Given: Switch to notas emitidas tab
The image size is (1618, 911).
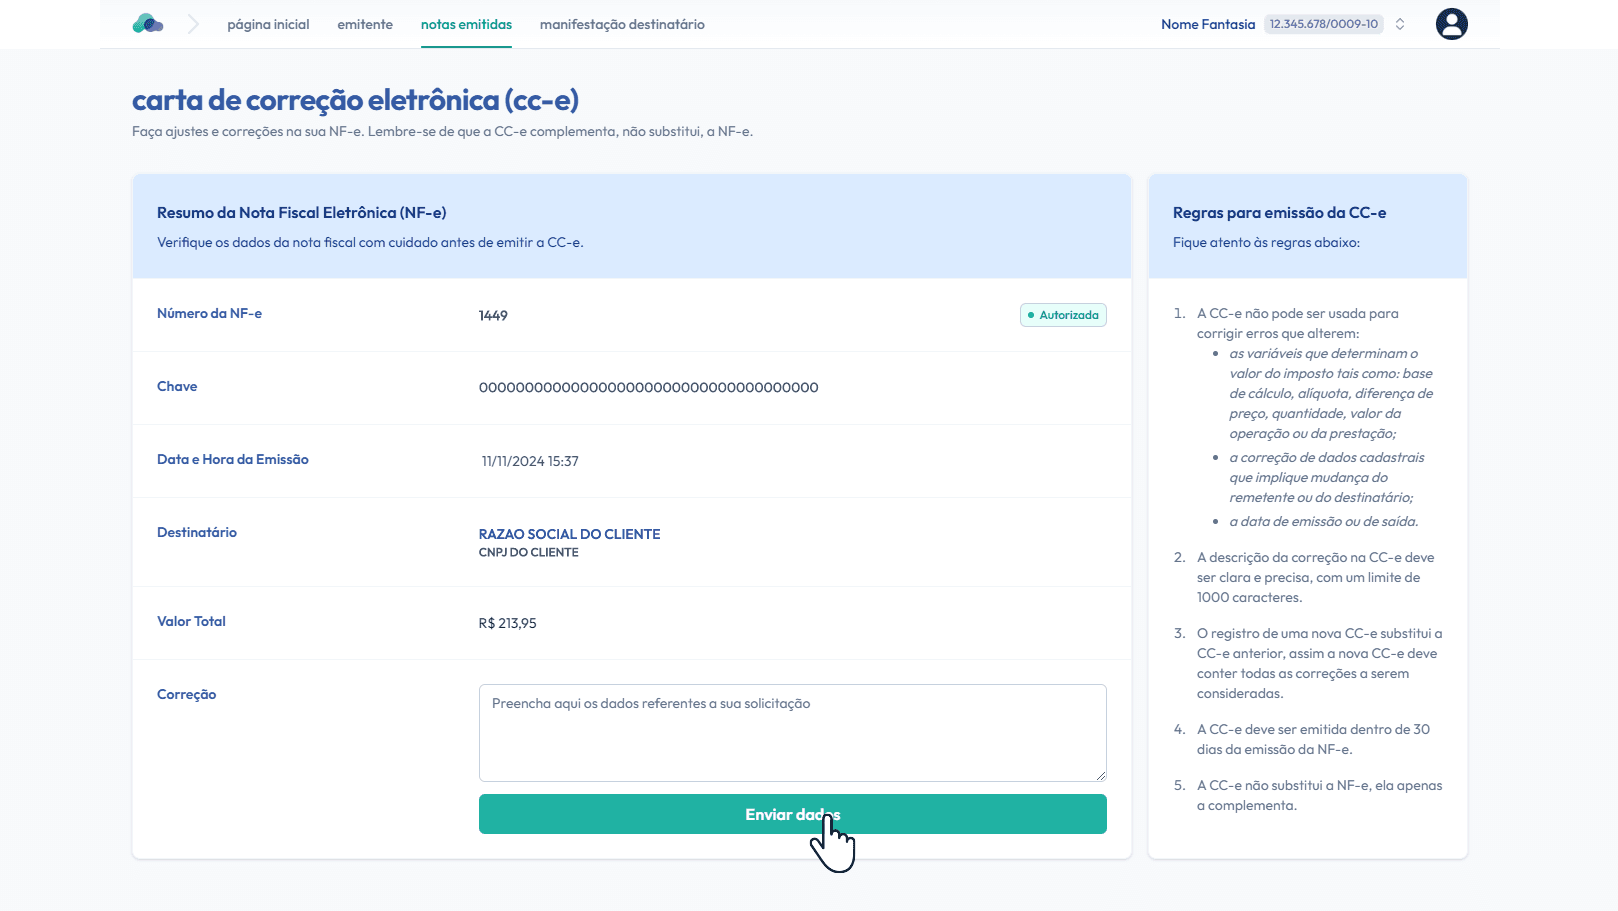Looking at the screenshot, I should [466, 24].
